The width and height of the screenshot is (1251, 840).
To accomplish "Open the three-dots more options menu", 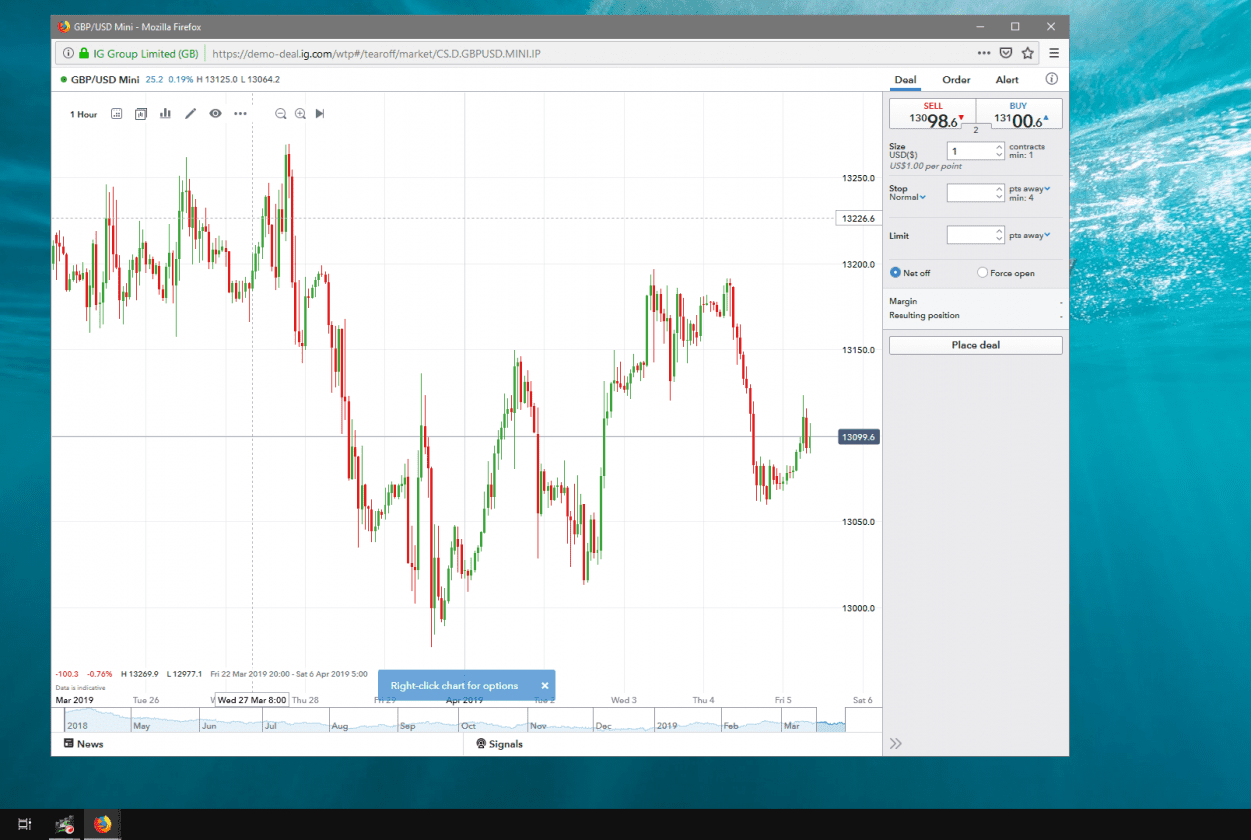I will (x=240, y=114).
